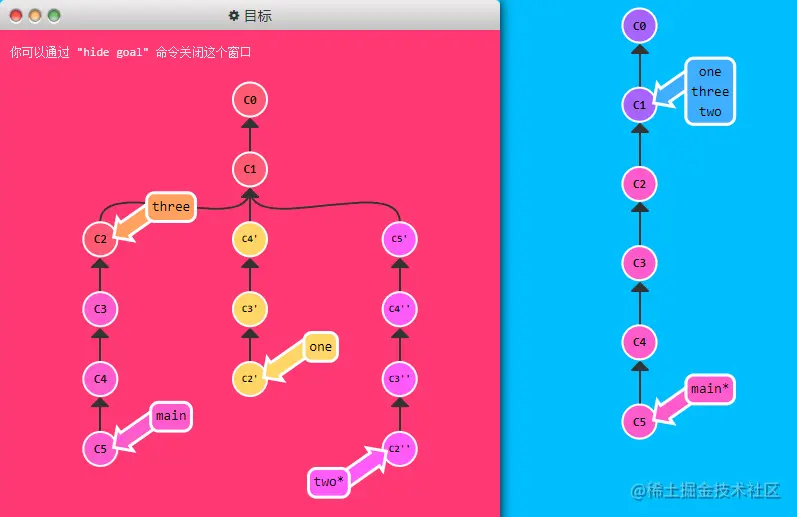Click the 'main' branch label in goal
The width and height of the screenshot is (797, 517).
pyautogui.click(x=171, y=416)
